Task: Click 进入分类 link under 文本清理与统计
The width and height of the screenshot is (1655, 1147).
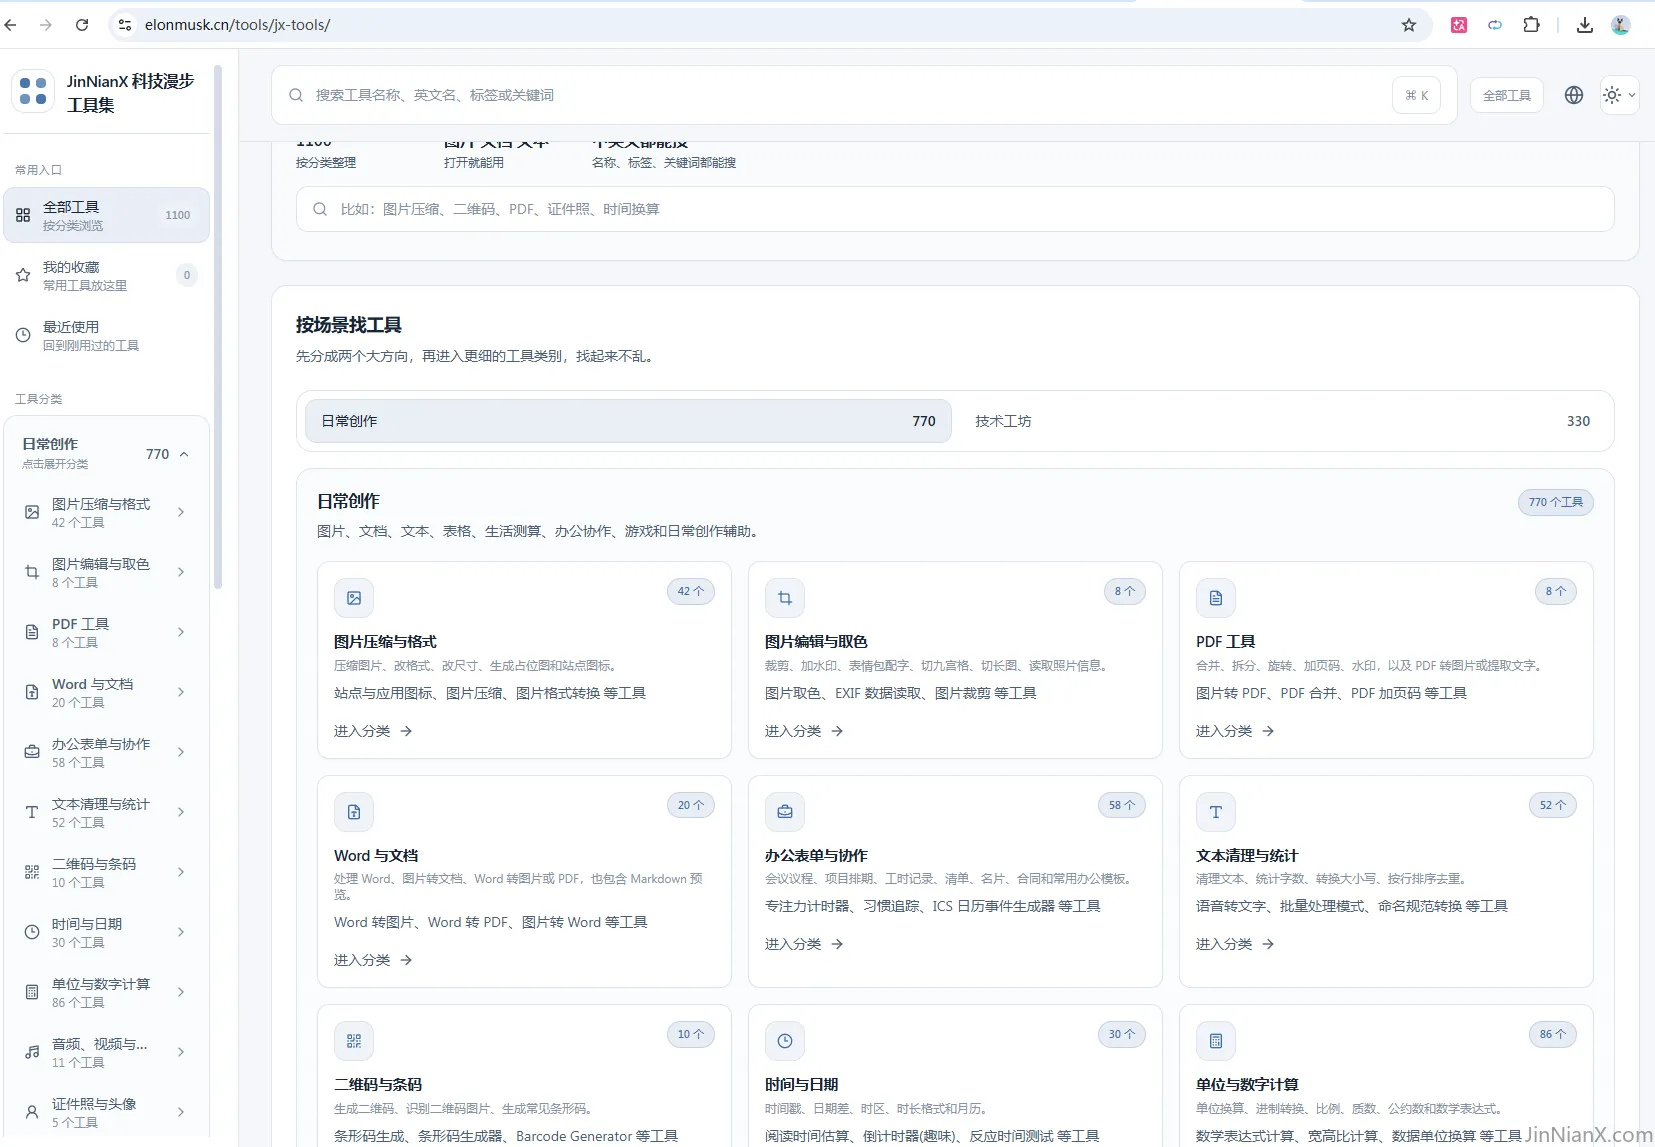Action: (1235, 944)
